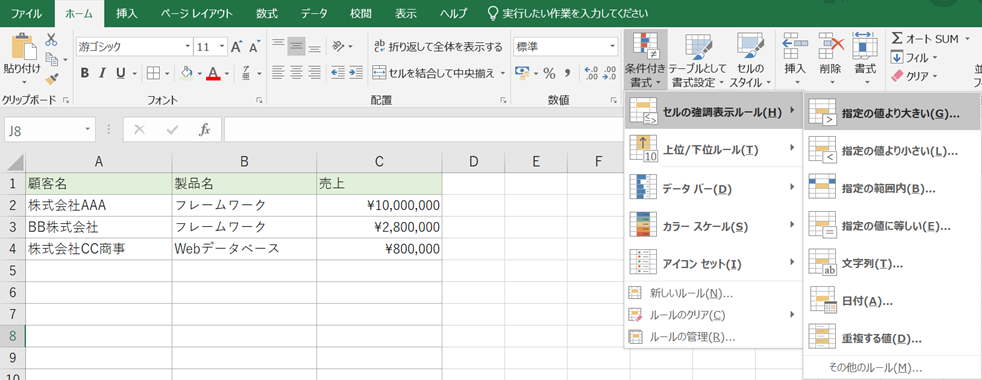Open the font size dropdown showing 11
Screen dimensions: 982x380
[x=222, y=47]
